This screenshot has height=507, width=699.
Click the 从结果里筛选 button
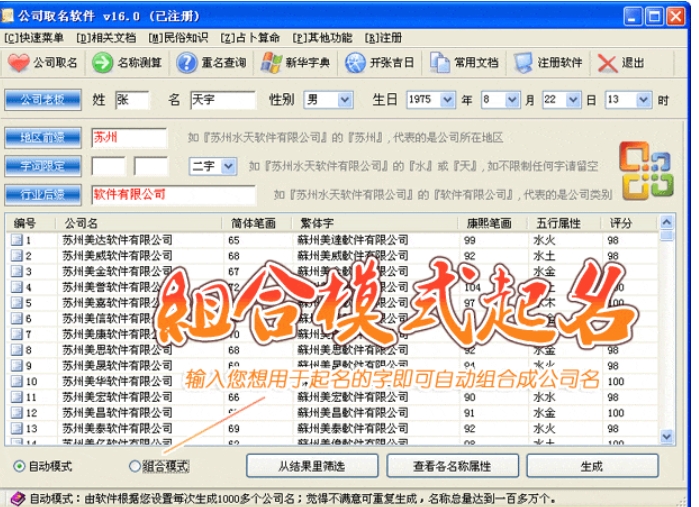[x=312, y=466]
